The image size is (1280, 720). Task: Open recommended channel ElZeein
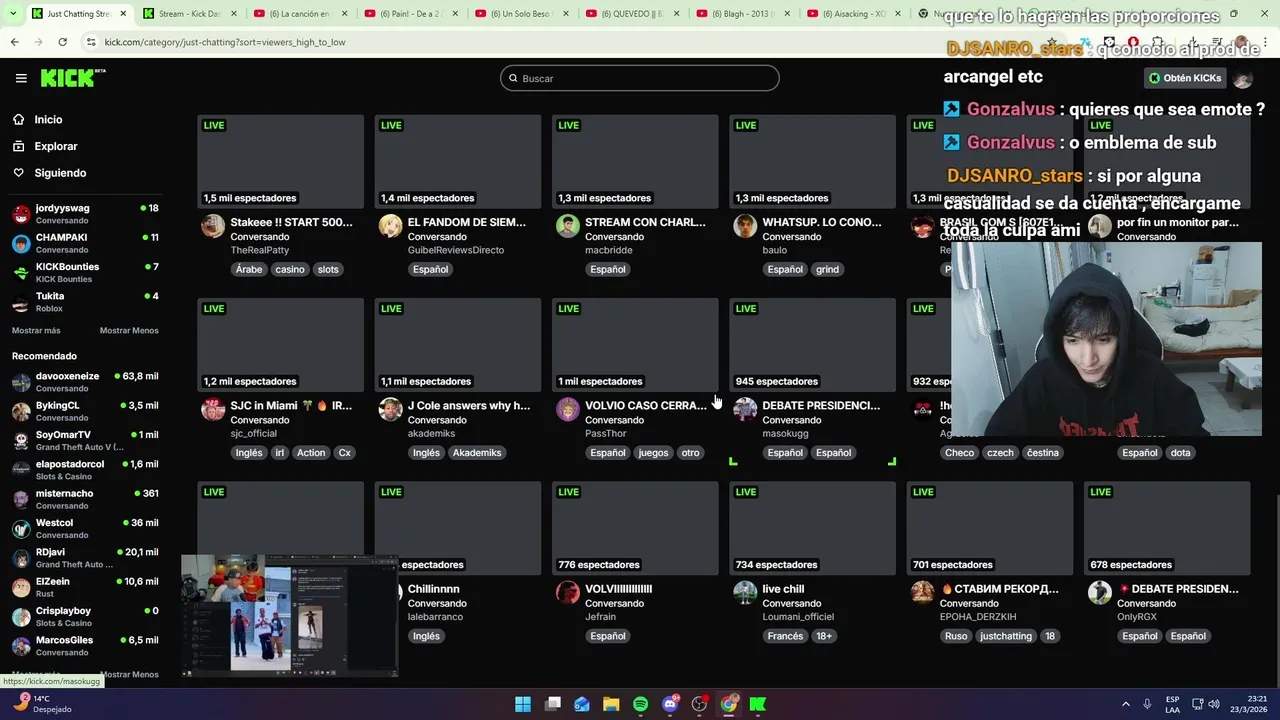85,587
